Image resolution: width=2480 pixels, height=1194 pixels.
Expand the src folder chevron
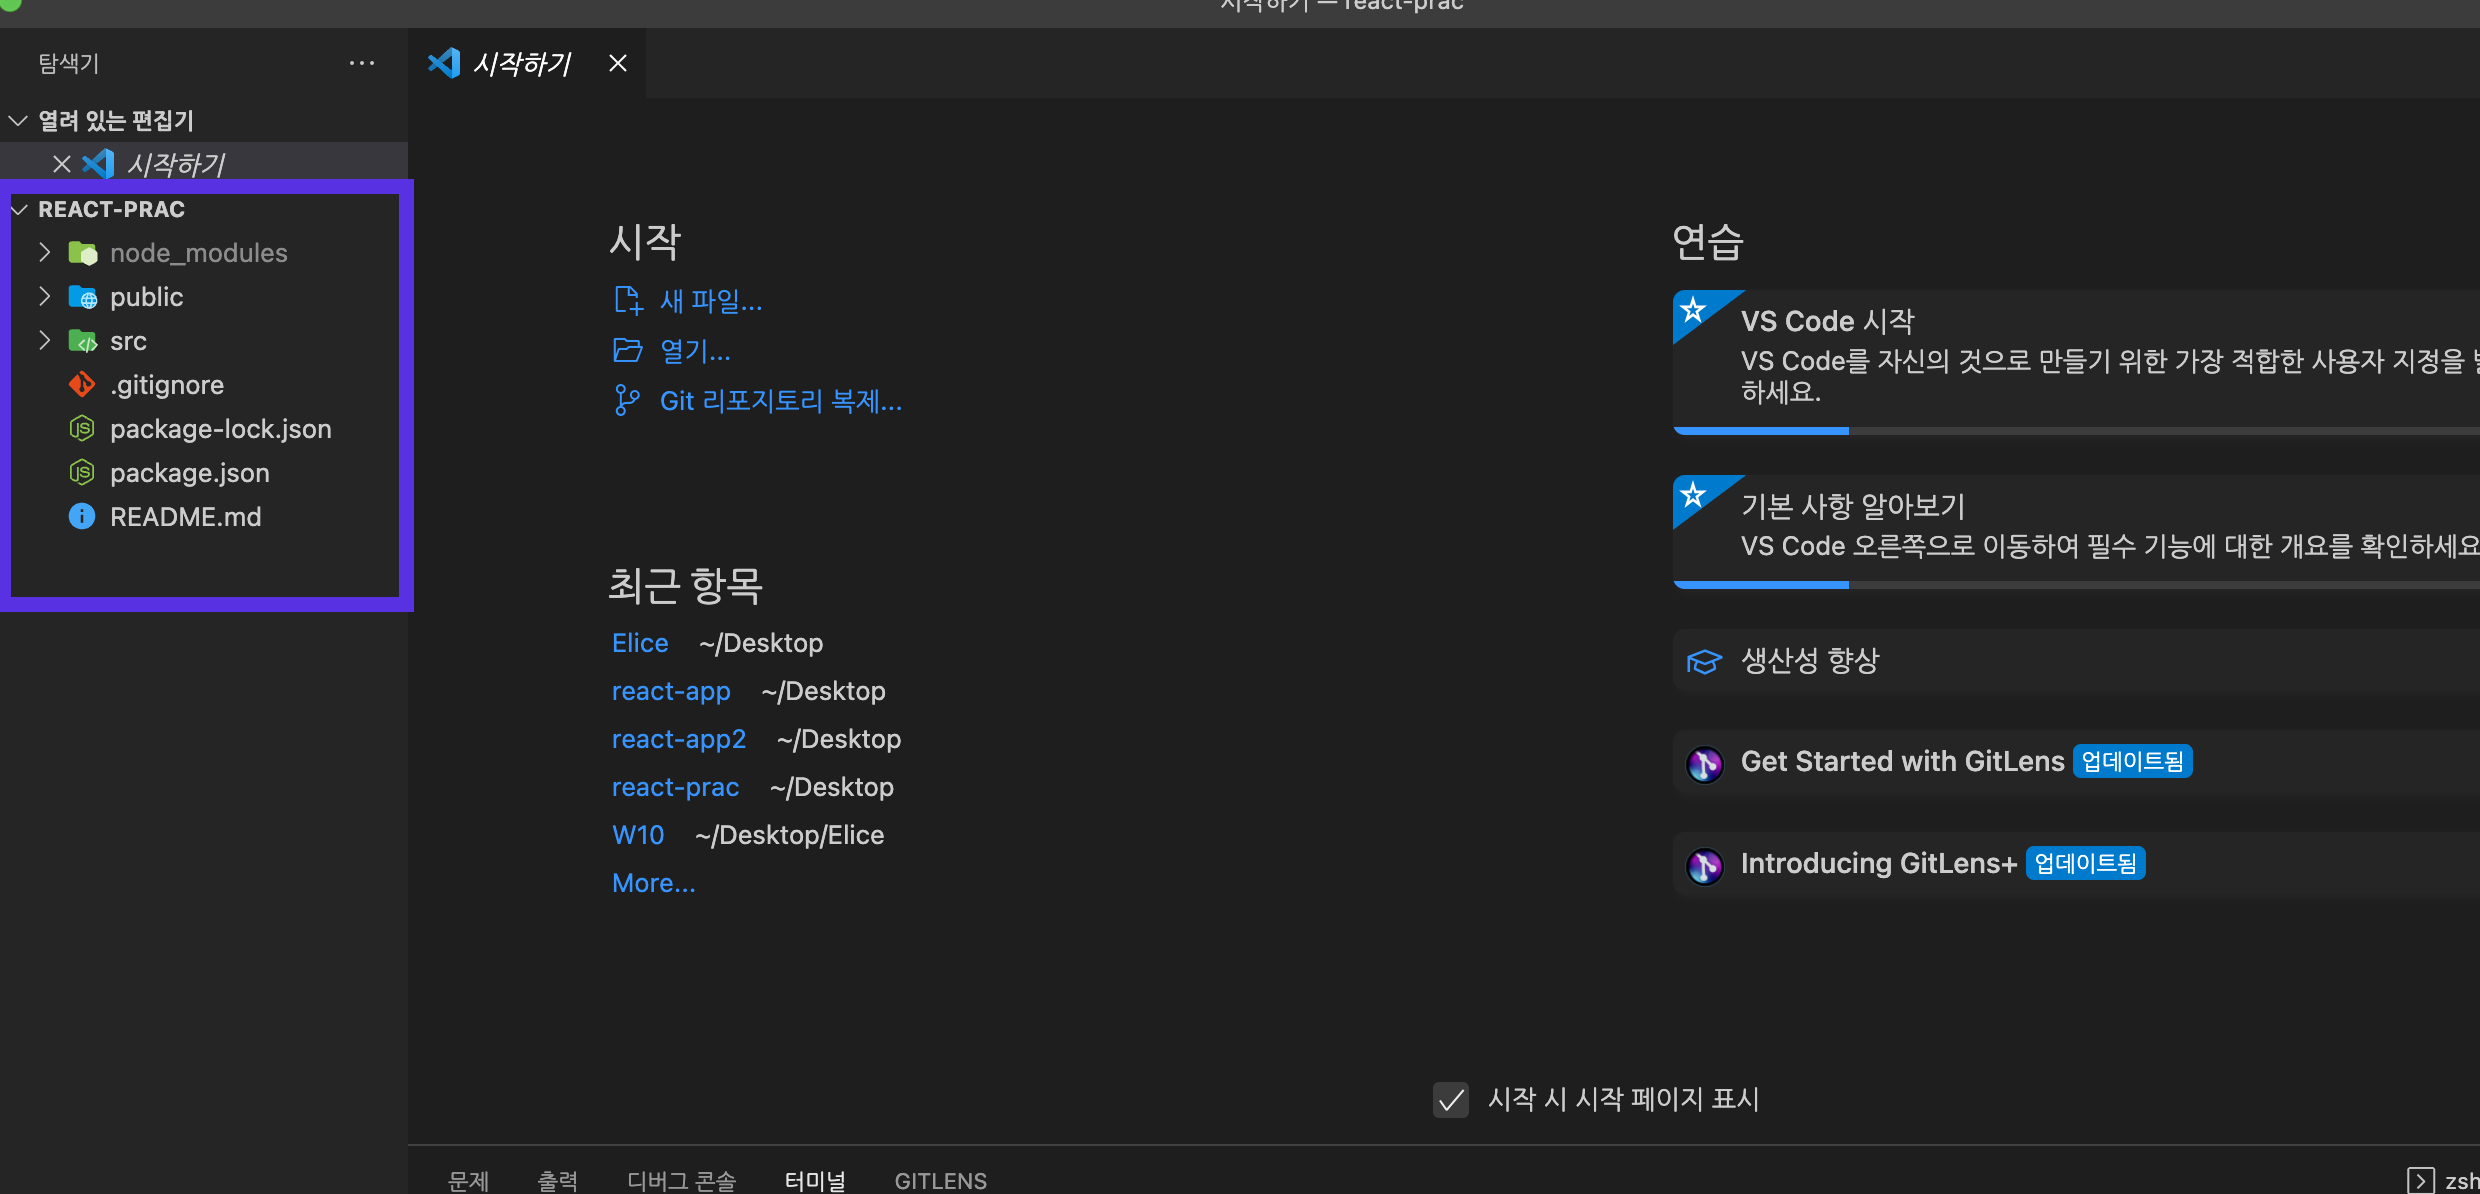(44, 340)
